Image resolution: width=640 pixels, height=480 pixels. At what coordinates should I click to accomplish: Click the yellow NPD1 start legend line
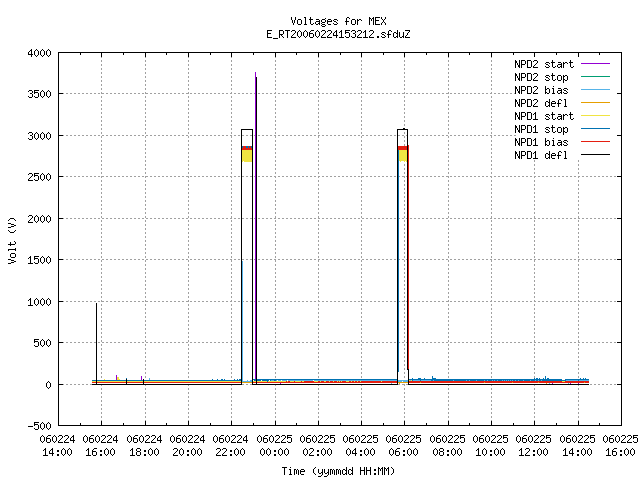tap(595, 116)
